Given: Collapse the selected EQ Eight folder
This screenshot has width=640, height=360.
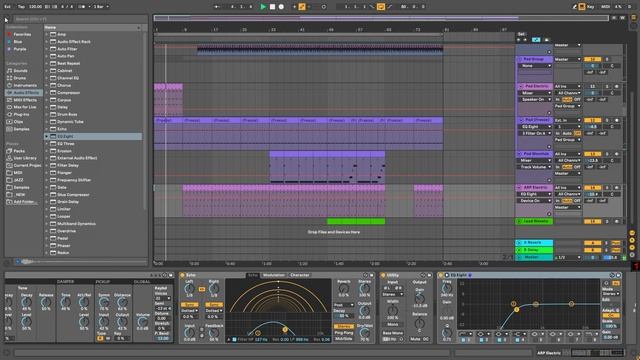Looking at the screenshot, I should click(47, 136).
